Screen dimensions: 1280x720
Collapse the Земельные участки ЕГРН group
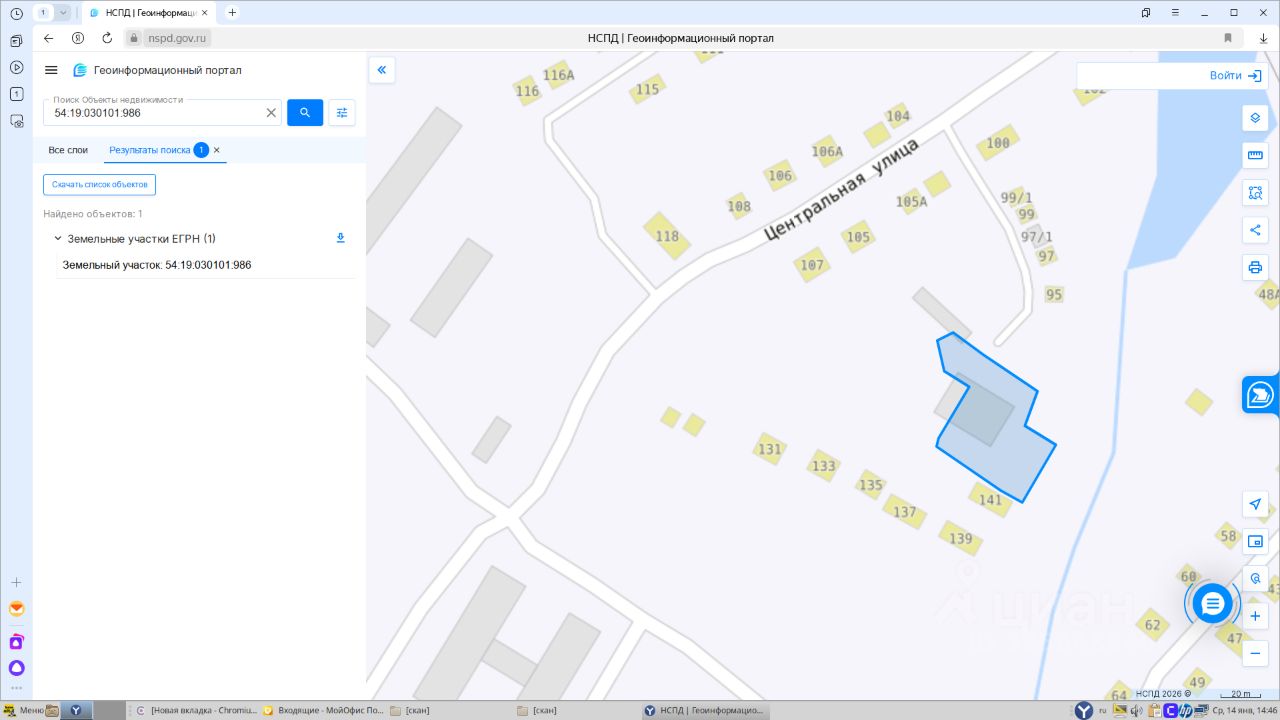click(58, 239)
